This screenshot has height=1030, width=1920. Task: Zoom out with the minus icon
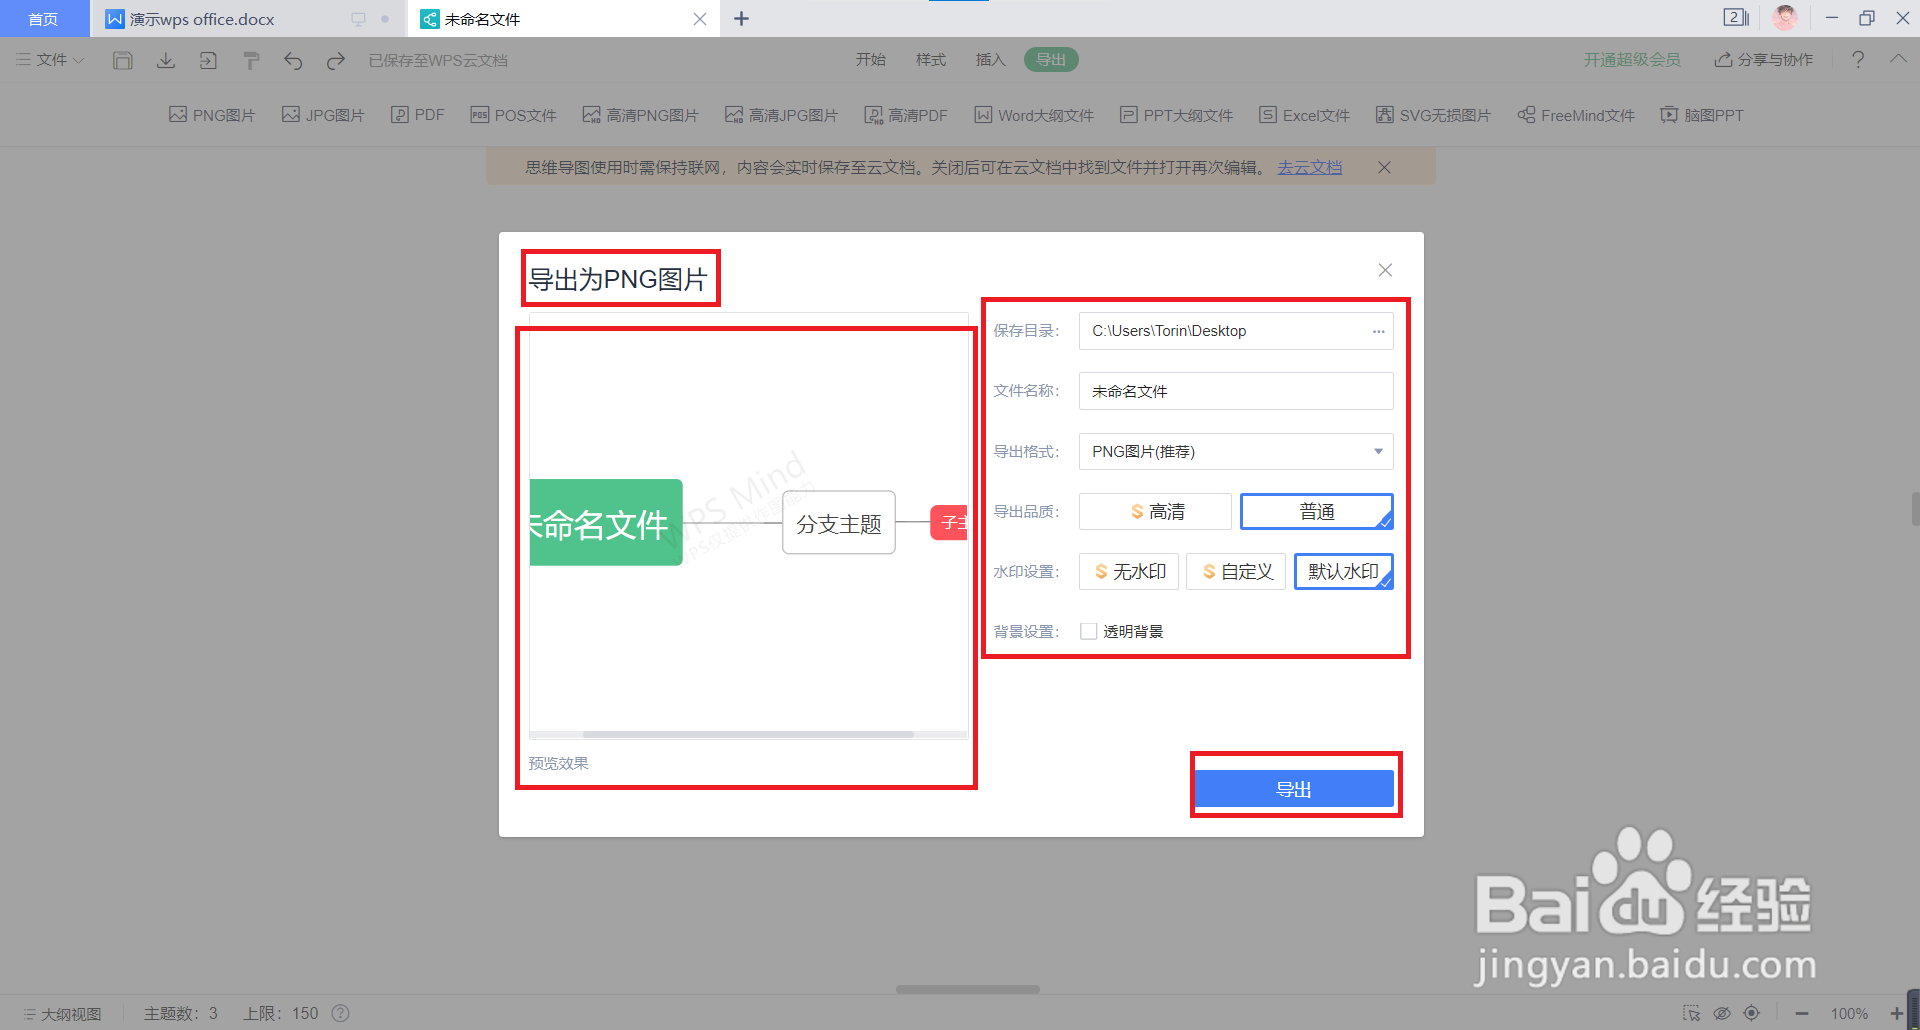pyautogui.click(x=1801, y=1013)
